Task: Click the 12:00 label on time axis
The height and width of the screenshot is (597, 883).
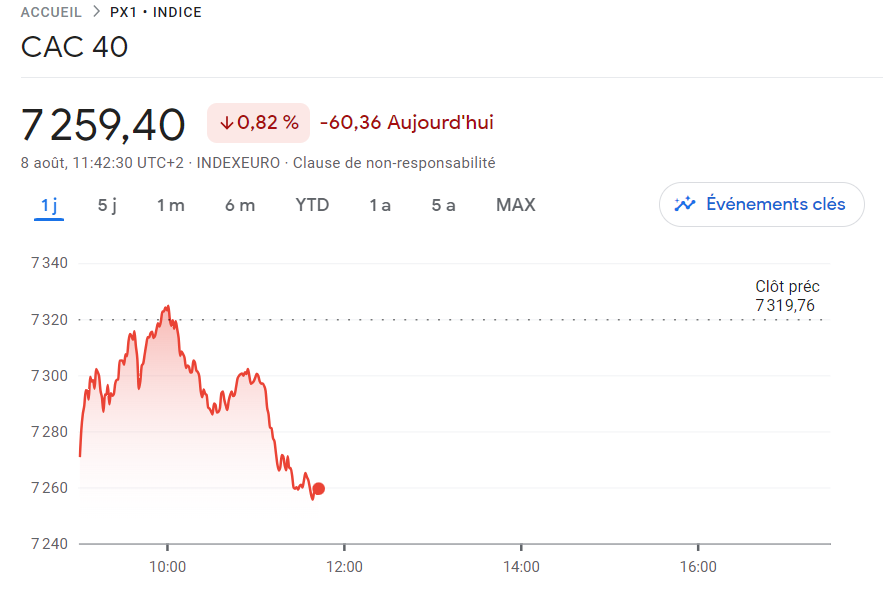Action: (344, 567)
